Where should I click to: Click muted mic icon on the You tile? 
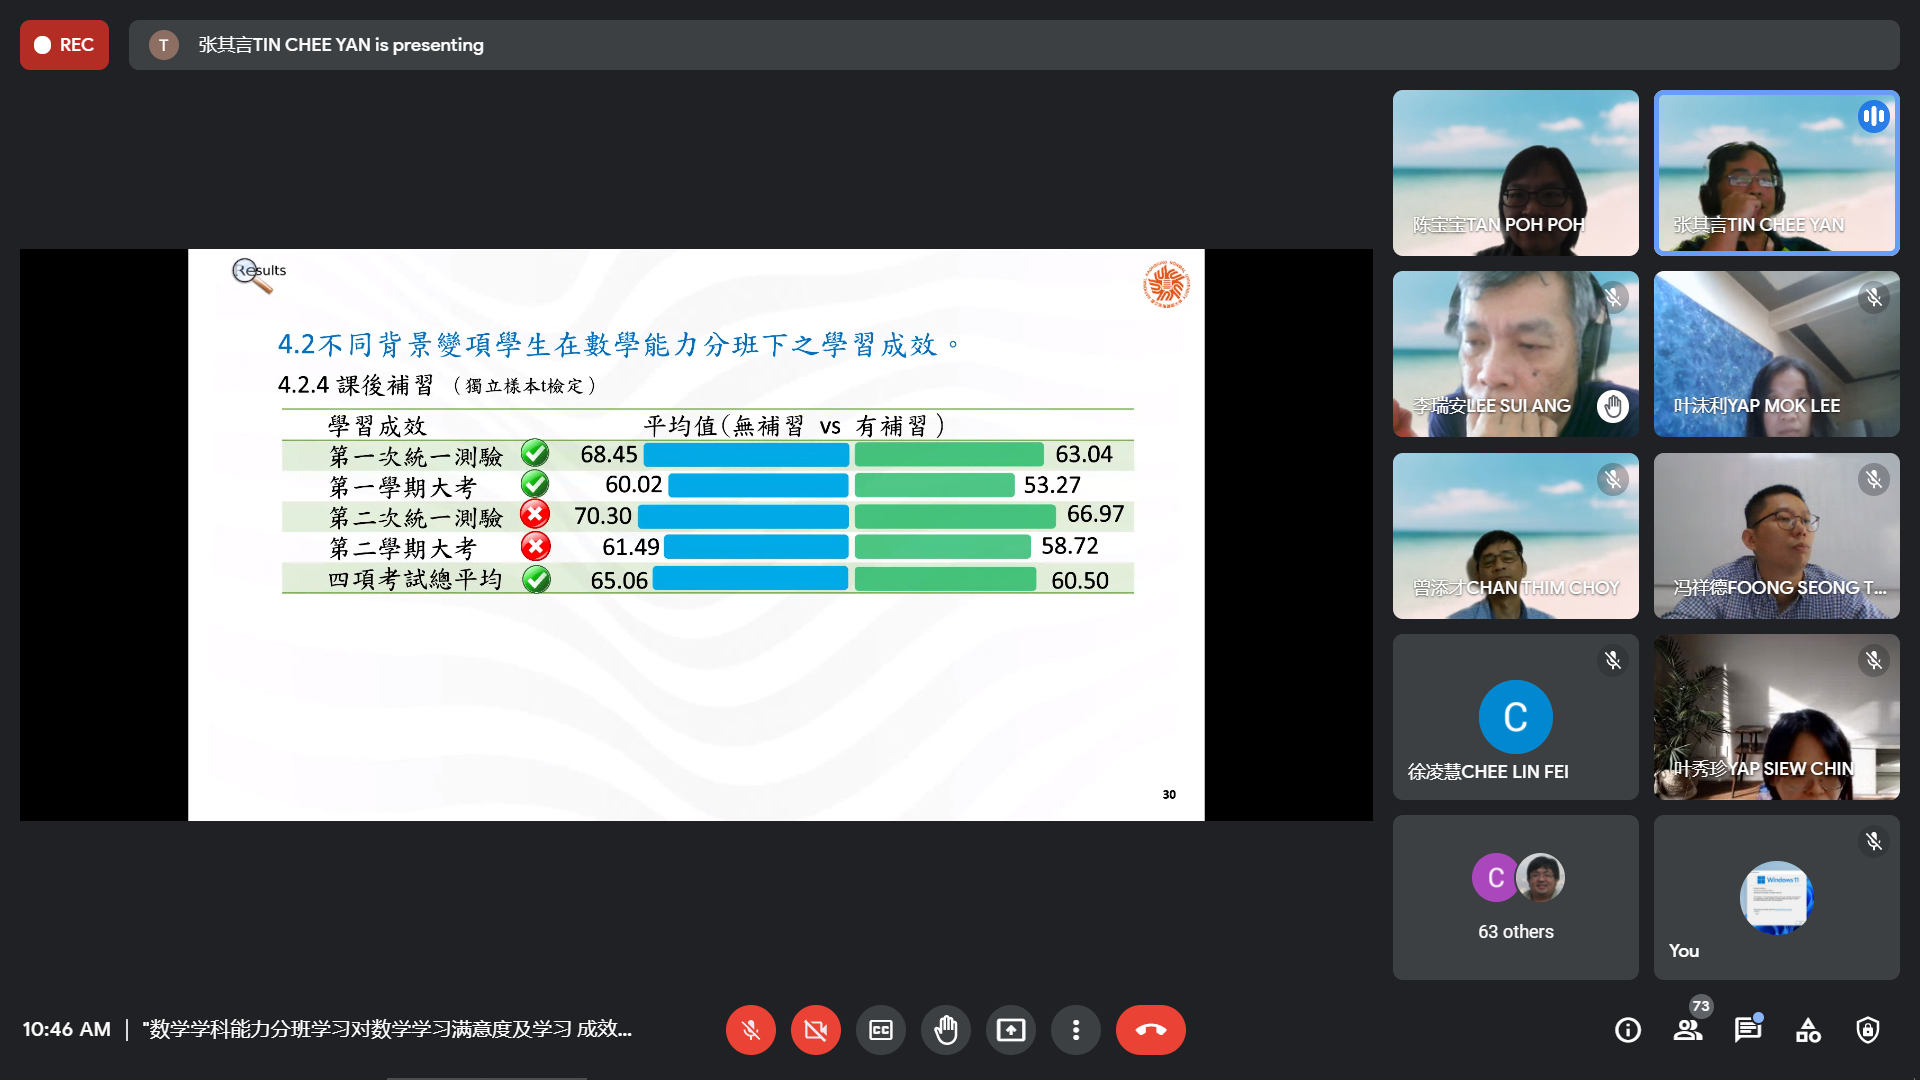pos(1874,841)
